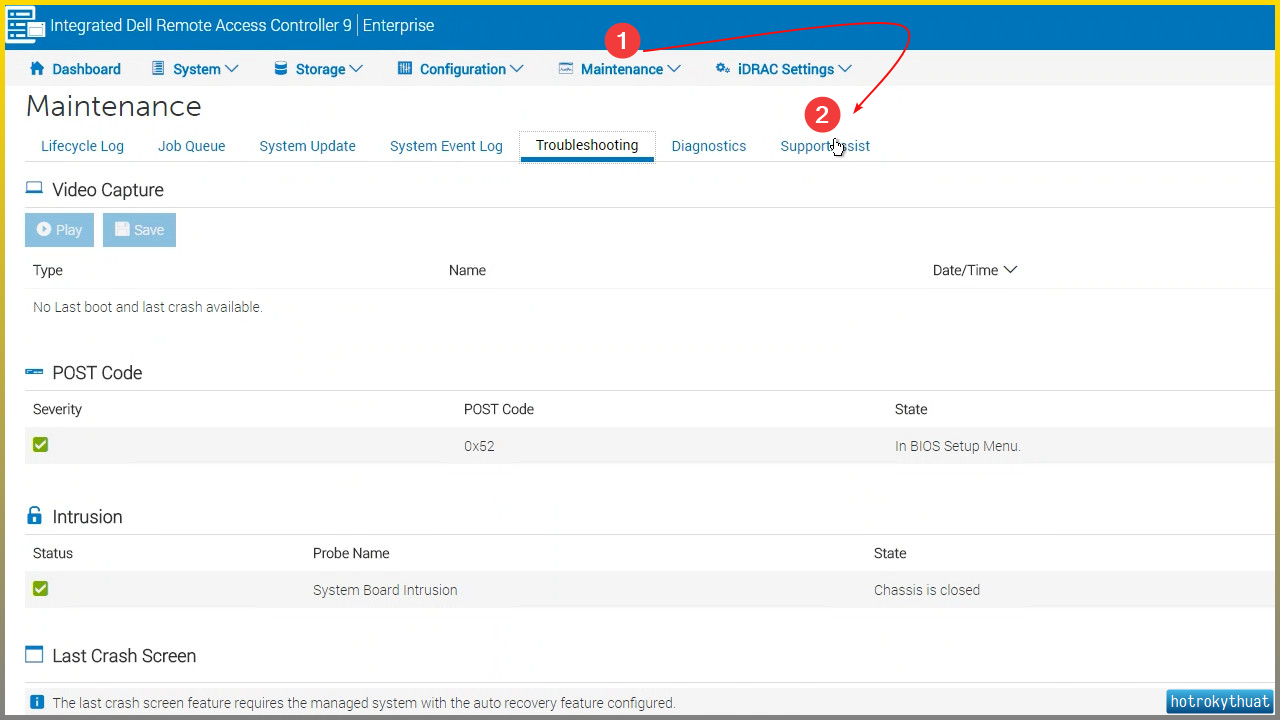Open the iDRAC Settings menu
Screen dimensions: 1280x720
(784, 69)
